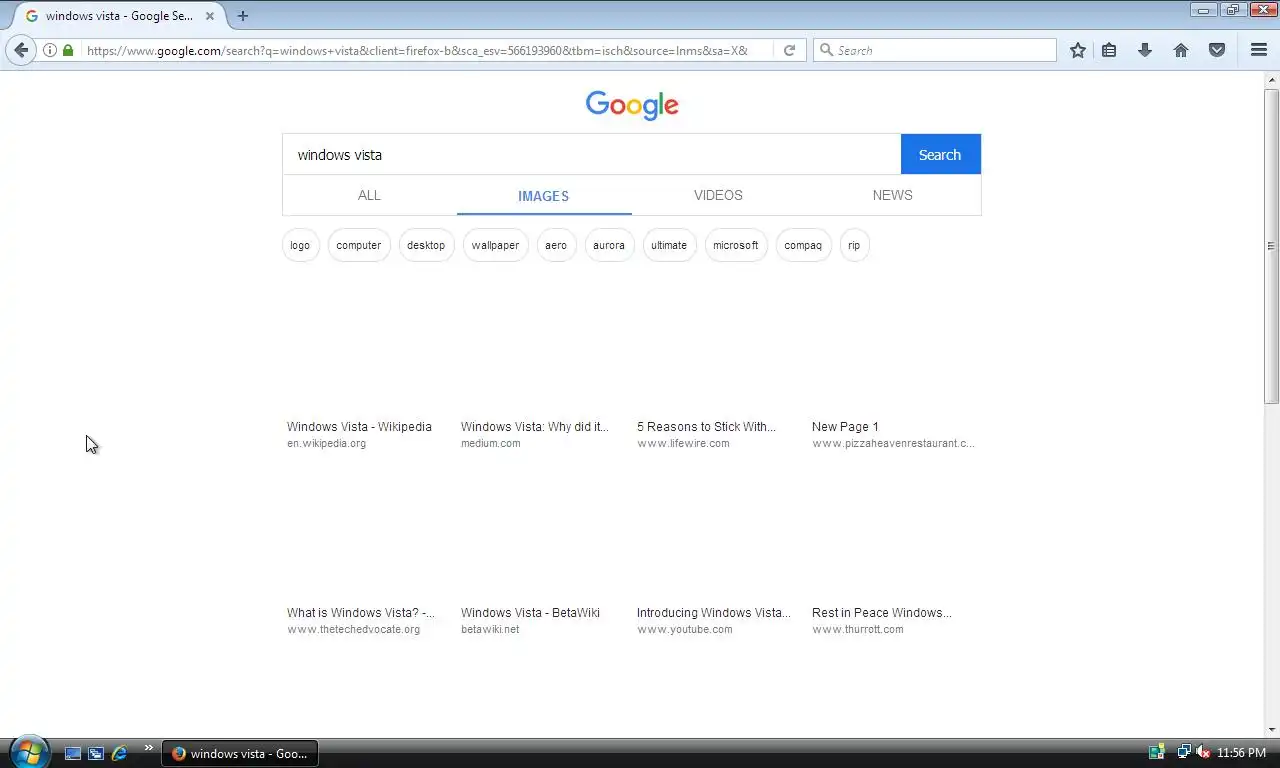Open Windows Vista: Why did it... result

click(535, 427)
